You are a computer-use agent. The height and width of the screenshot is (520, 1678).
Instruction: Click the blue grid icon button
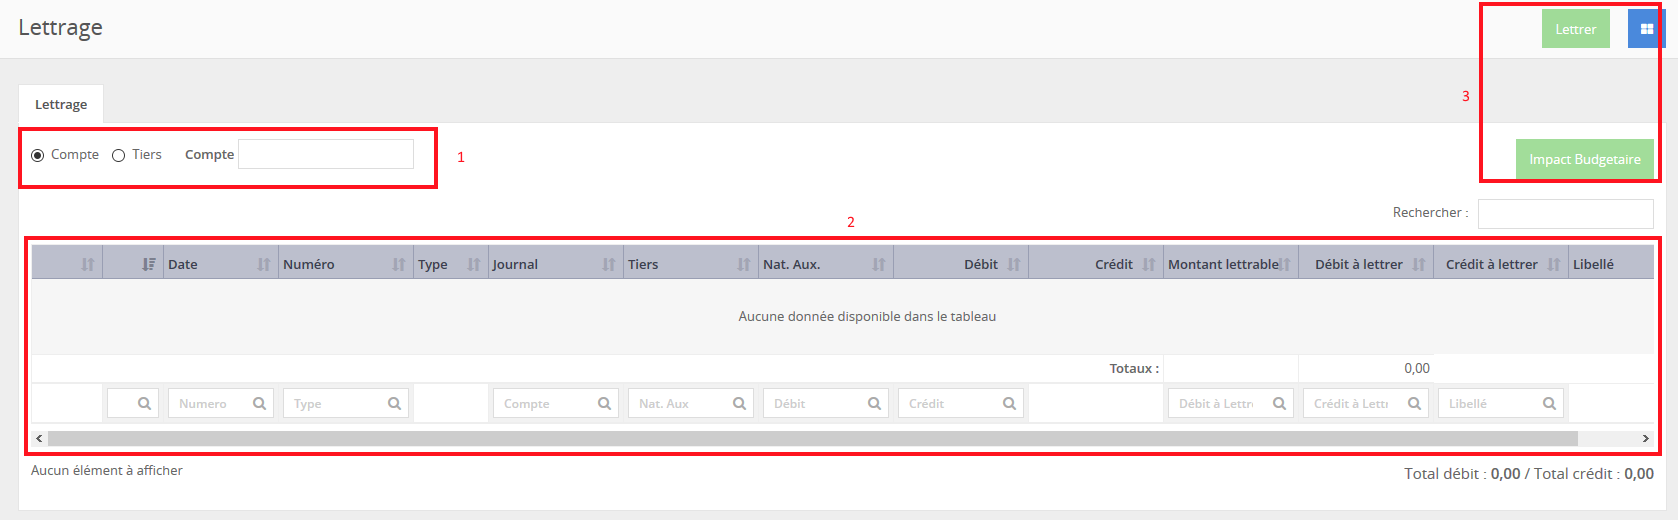click(x=1645, y=29)
